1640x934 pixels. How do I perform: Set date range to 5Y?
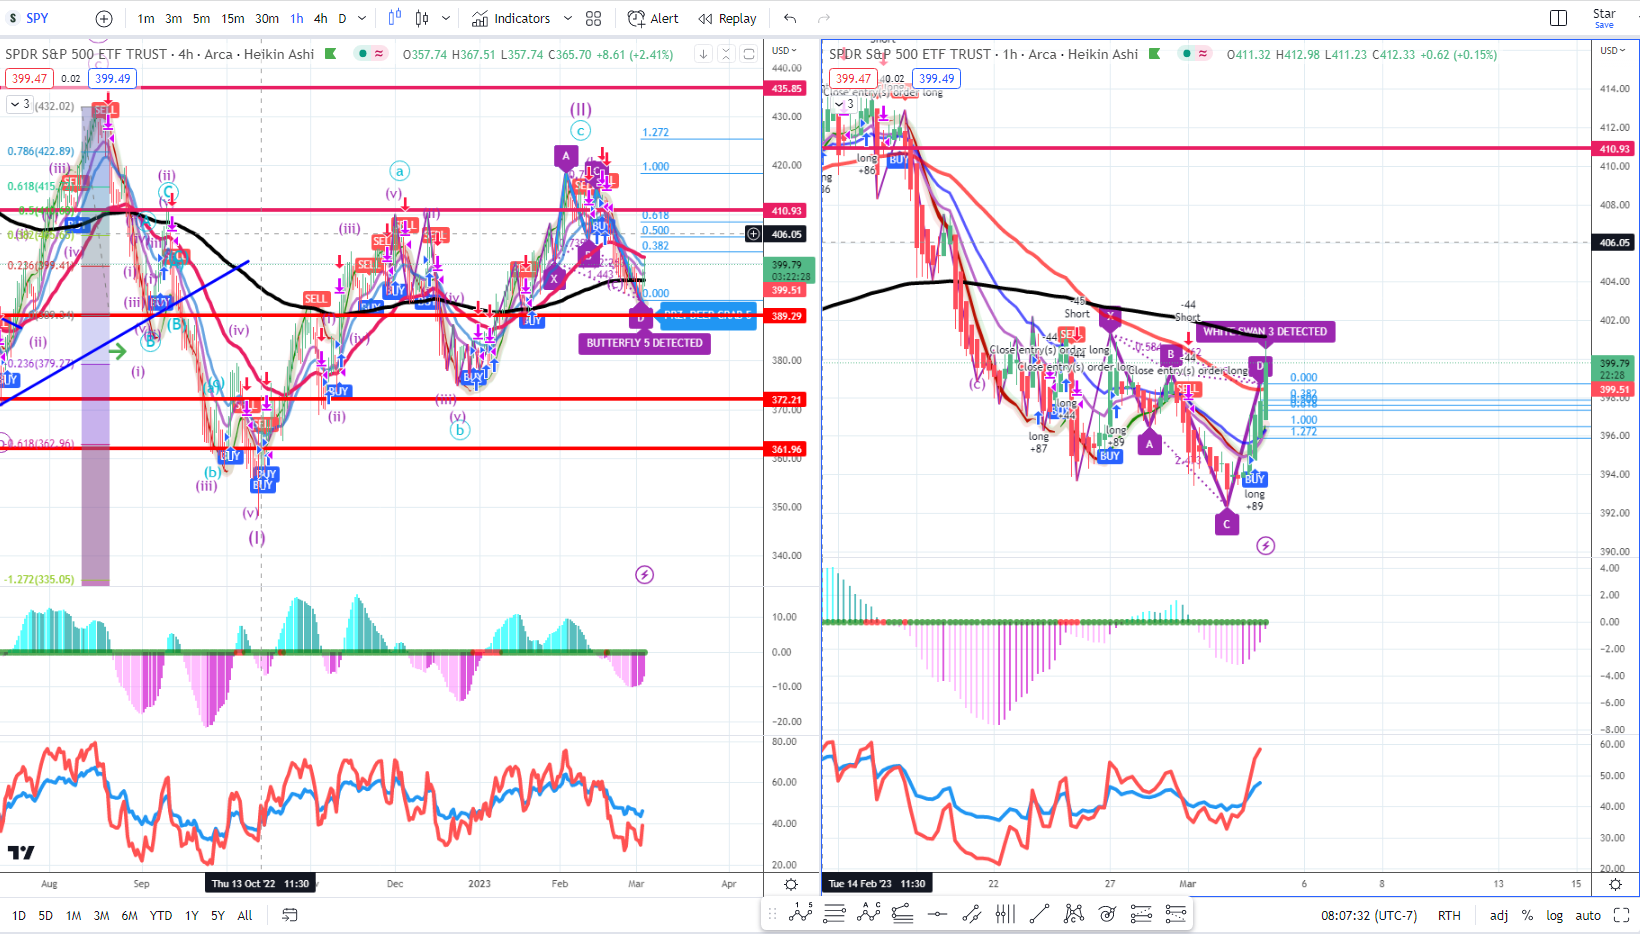(x=218, y=915)
